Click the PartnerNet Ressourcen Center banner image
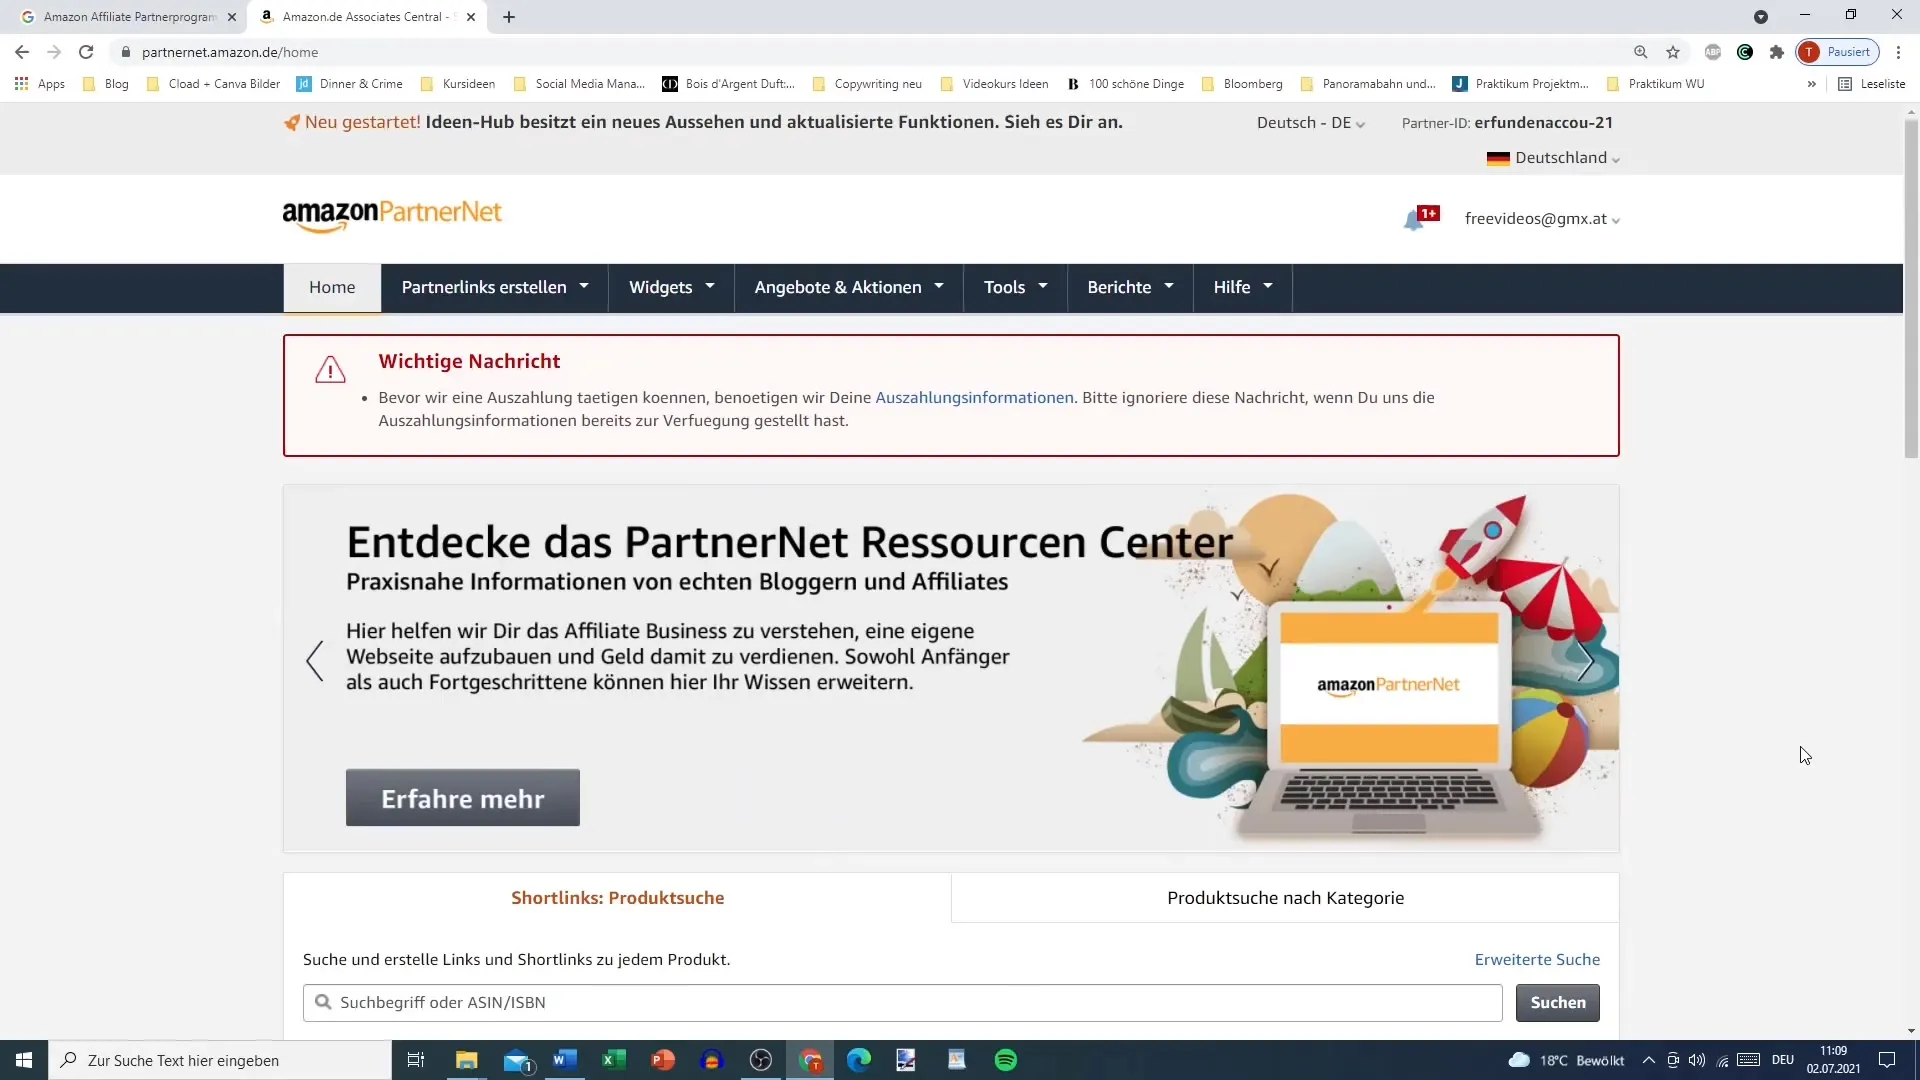Screen dimensions: 1920x1080 (951, 669)
